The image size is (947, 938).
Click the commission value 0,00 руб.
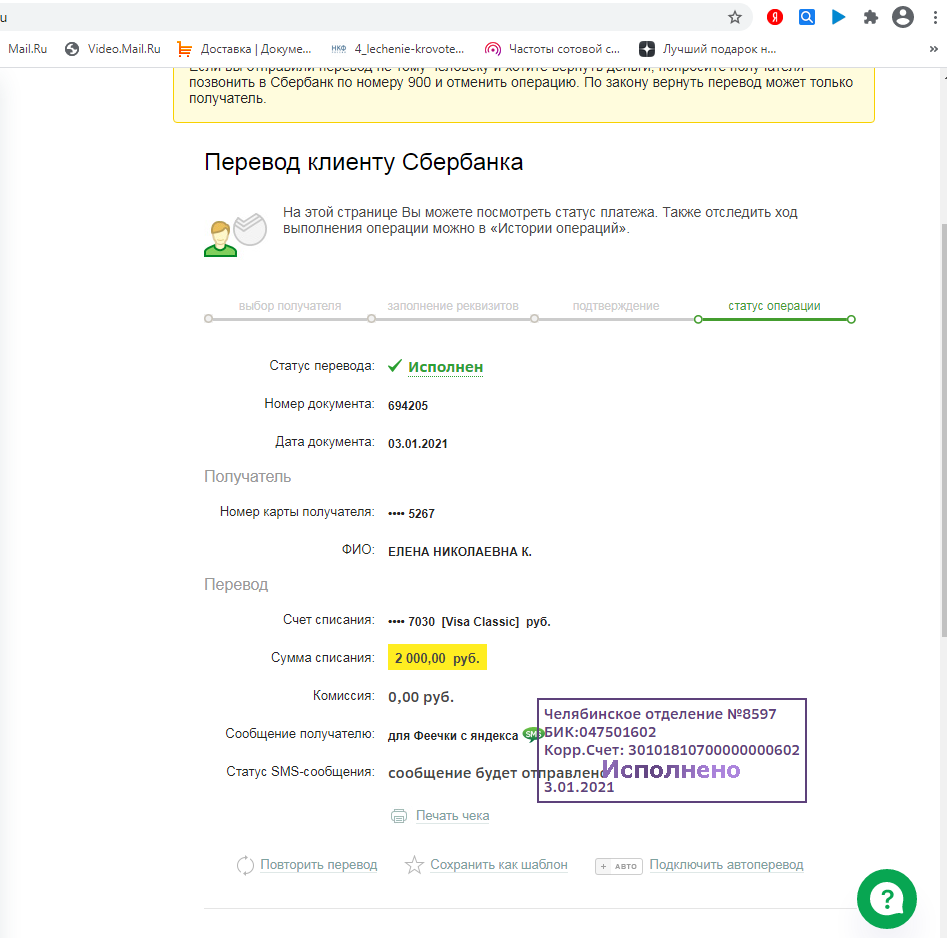coord(420,697)
